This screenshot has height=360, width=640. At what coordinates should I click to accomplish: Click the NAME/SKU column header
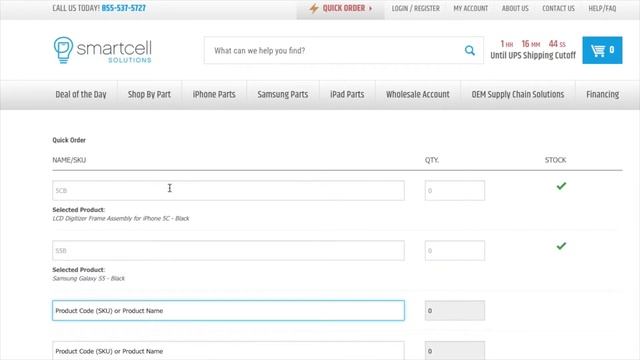[x=69, y=160]
